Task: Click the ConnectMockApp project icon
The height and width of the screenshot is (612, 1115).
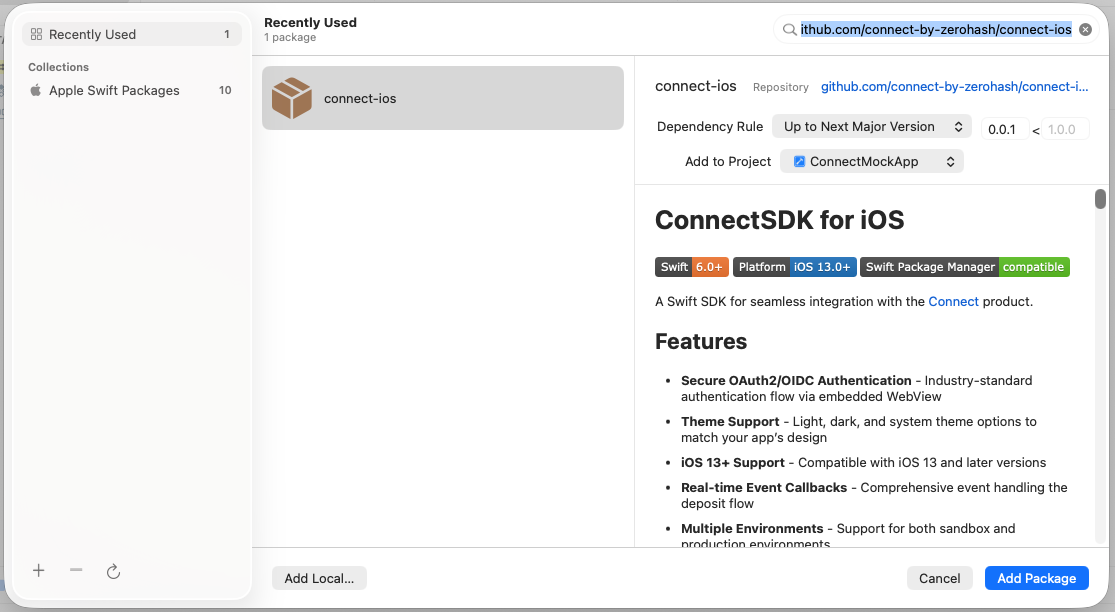Action: pos(799,161)
